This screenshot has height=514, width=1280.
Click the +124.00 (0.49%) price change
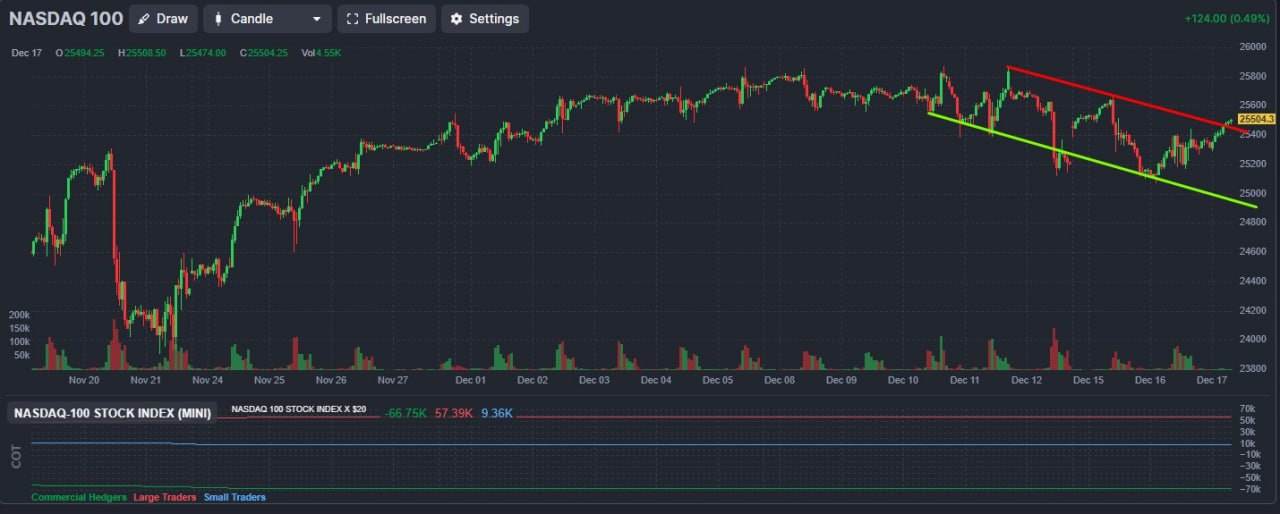click(1228, 19)
